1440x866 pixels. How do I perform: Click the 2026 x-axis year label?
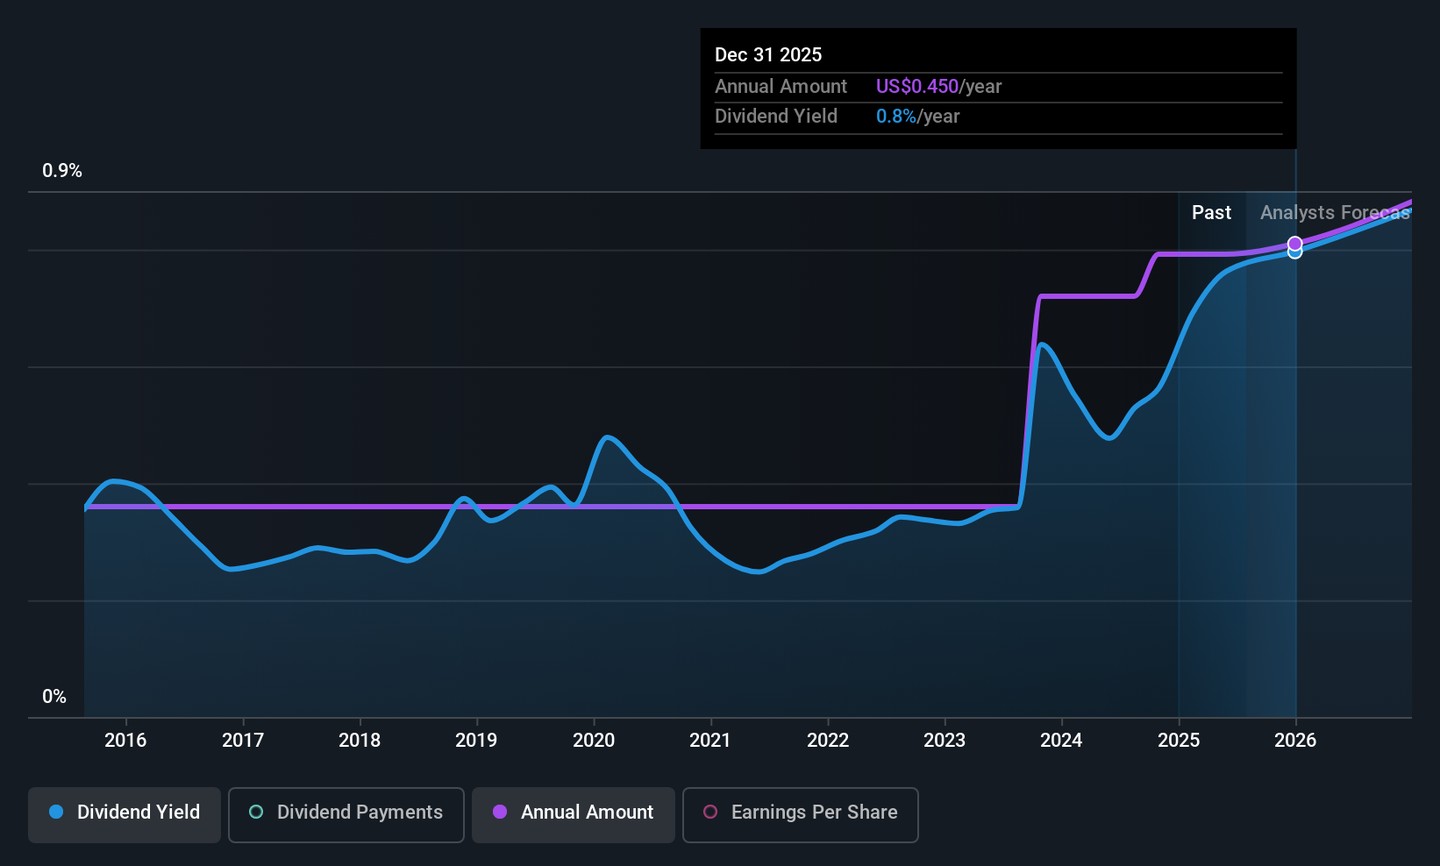tap(1295, 740)
